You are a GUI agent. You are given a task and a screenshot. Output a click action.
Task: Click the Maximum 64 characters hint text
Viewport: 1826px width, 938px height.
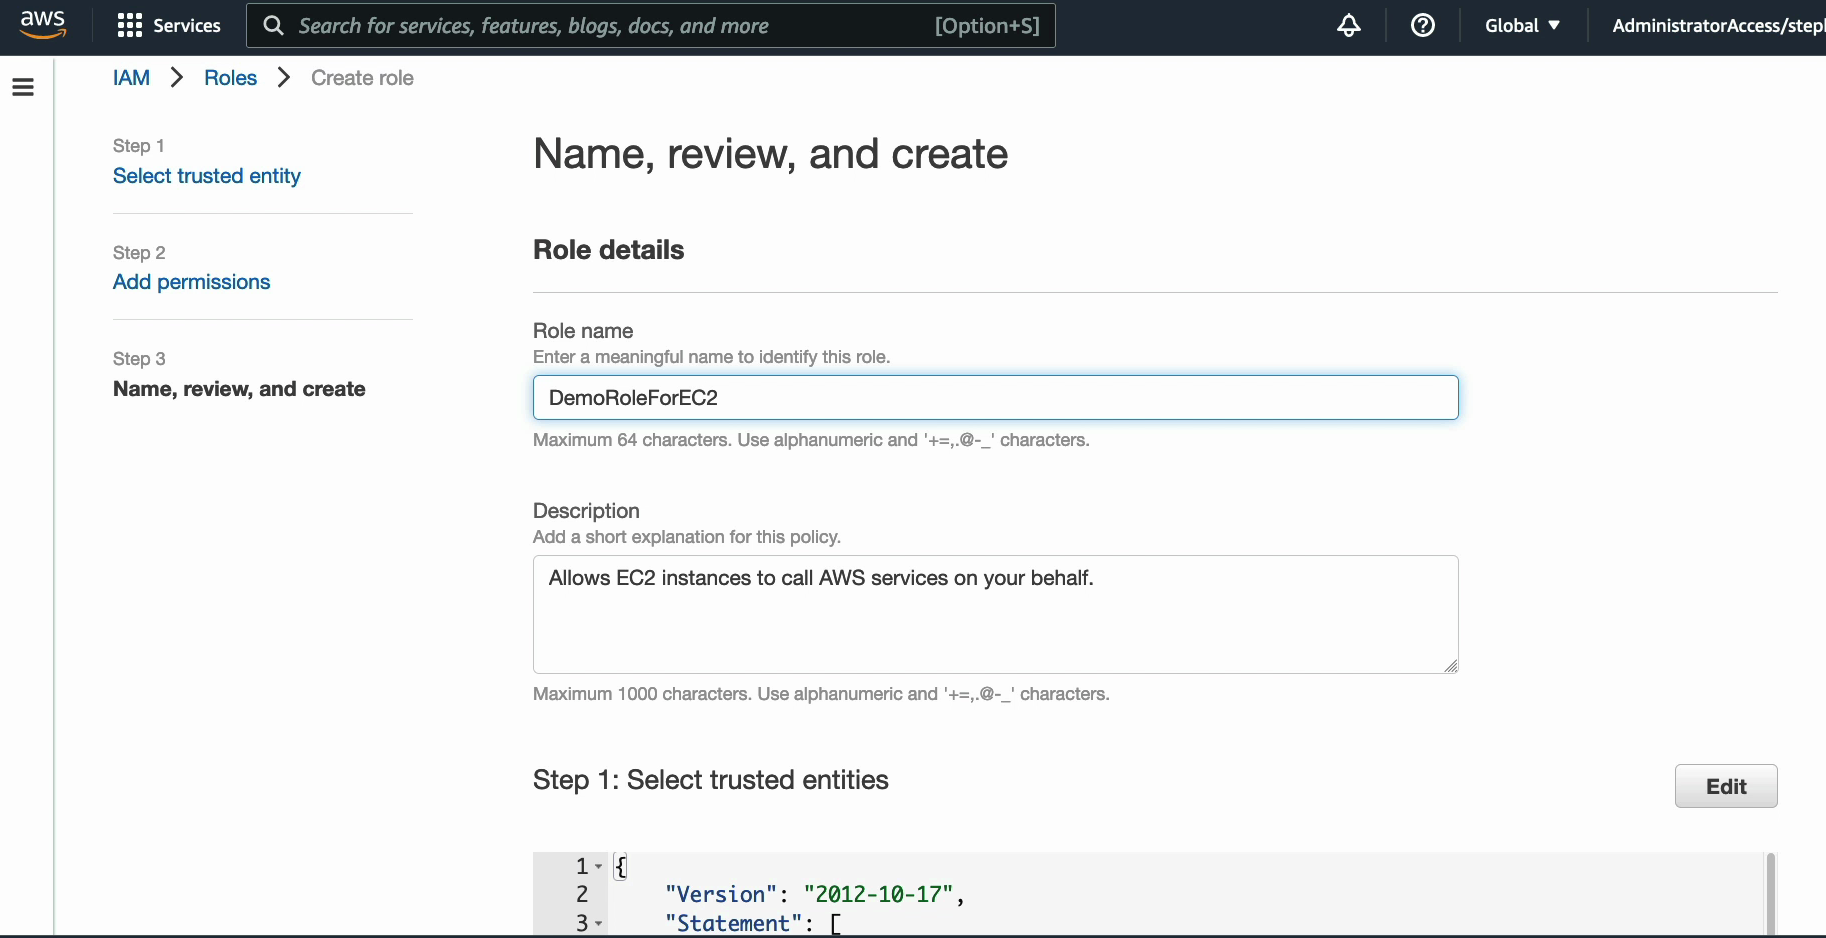(811, 440)
